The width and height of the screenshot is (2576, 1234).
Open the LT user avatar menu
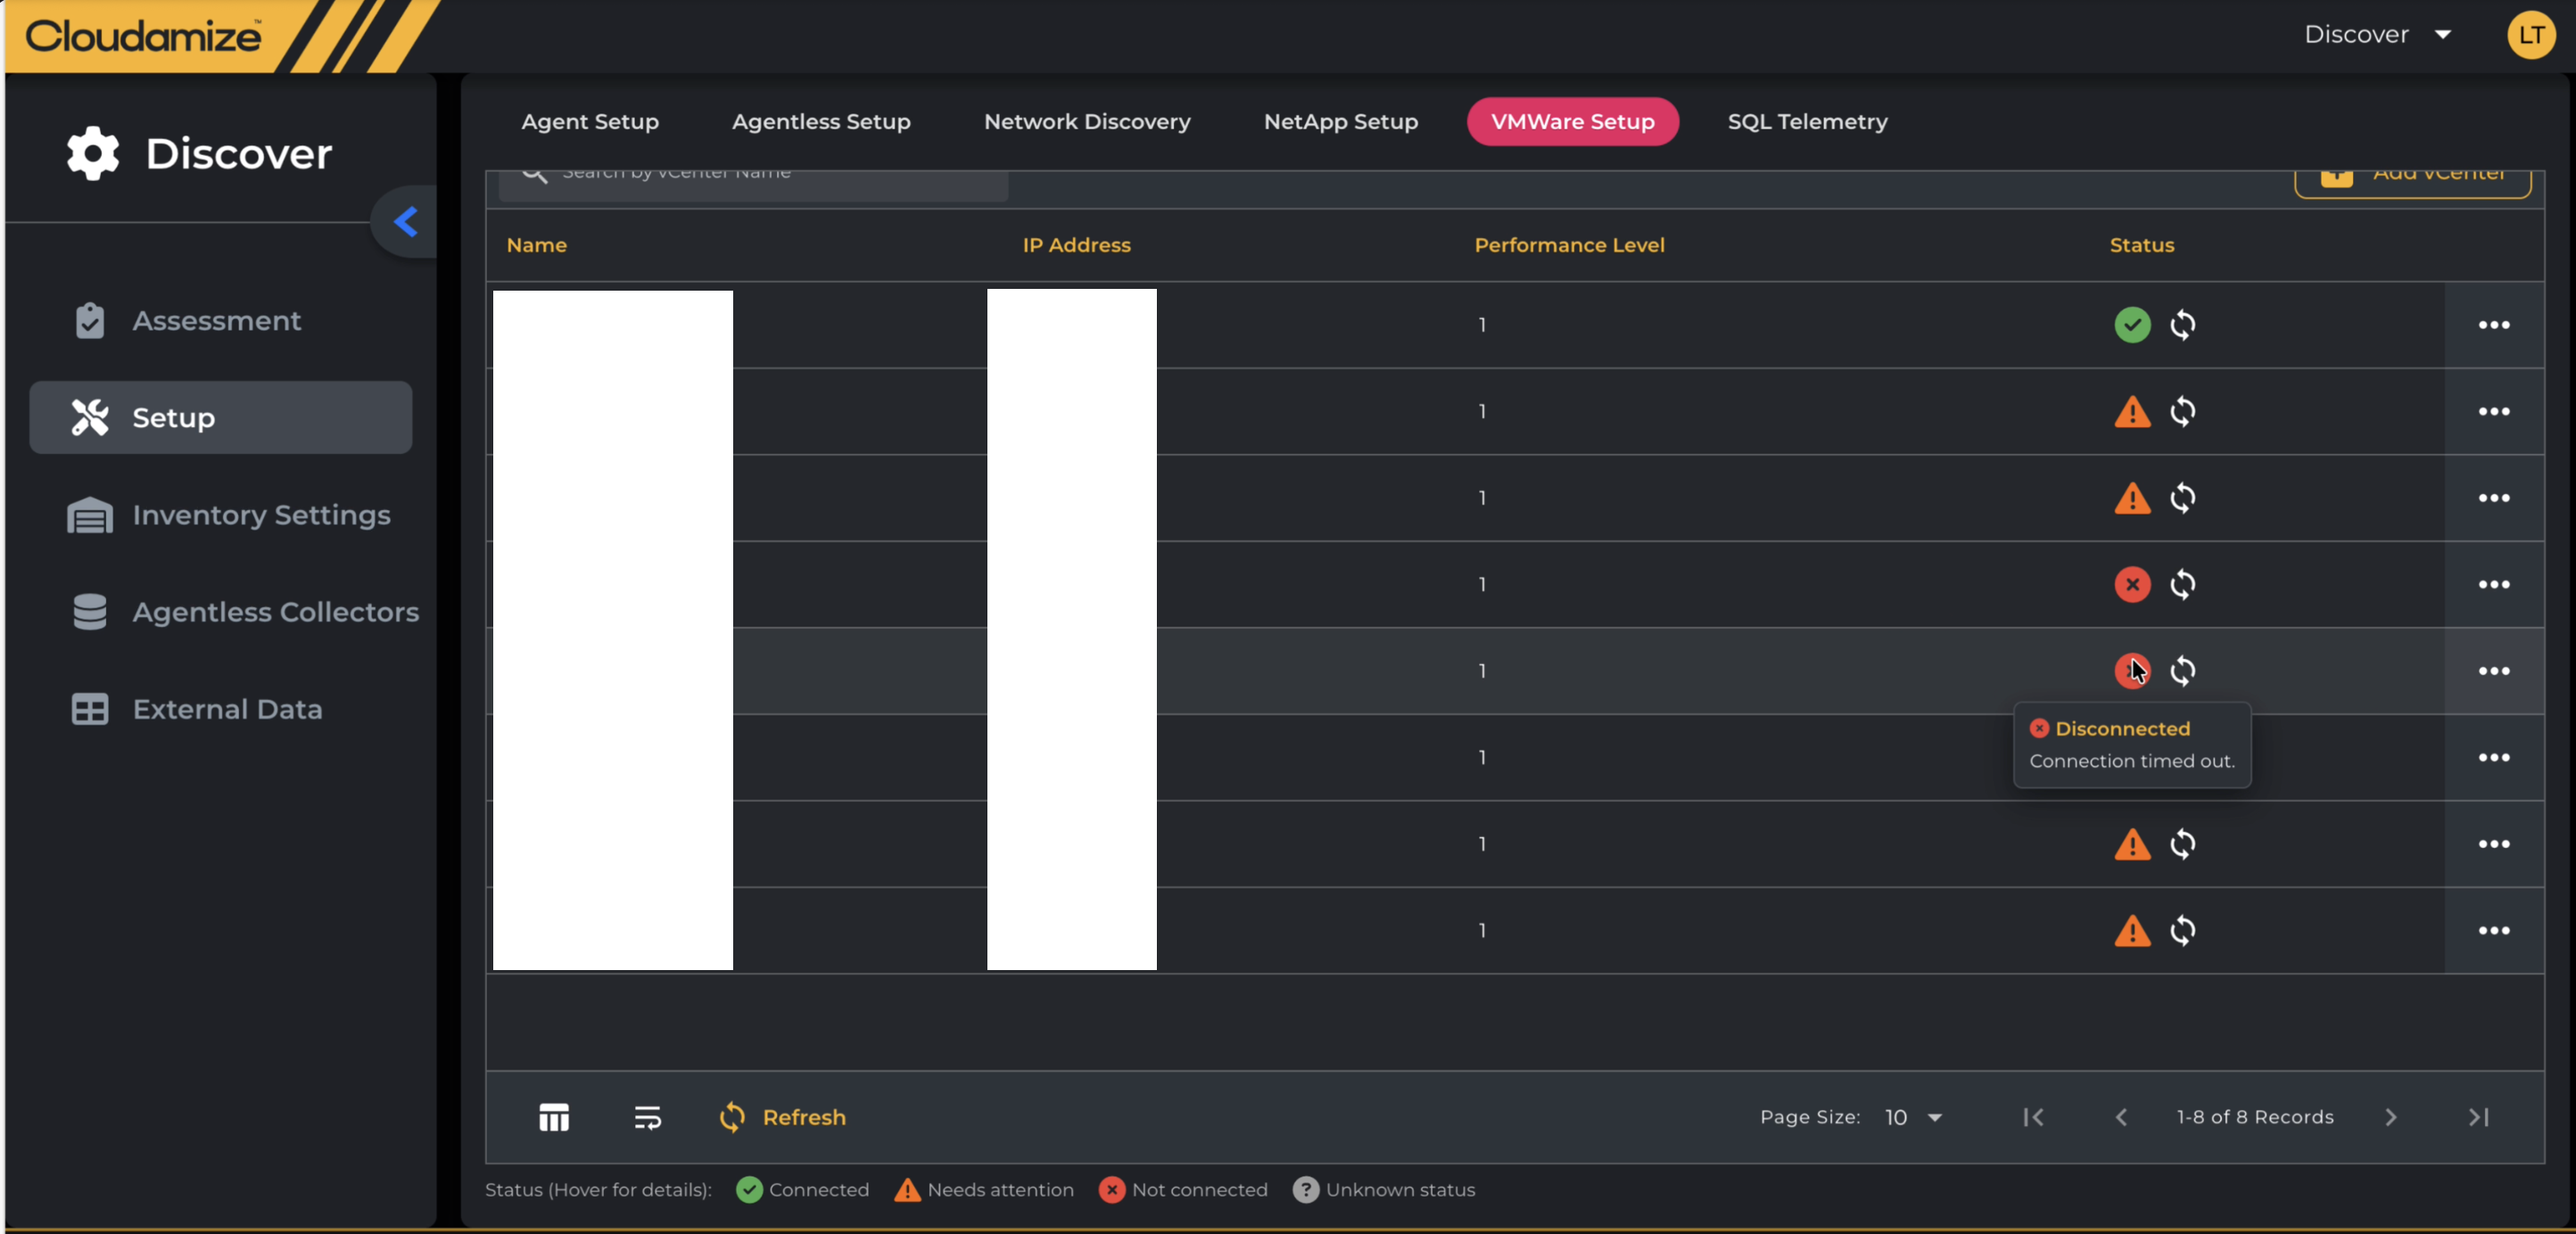click(2531, 35)
